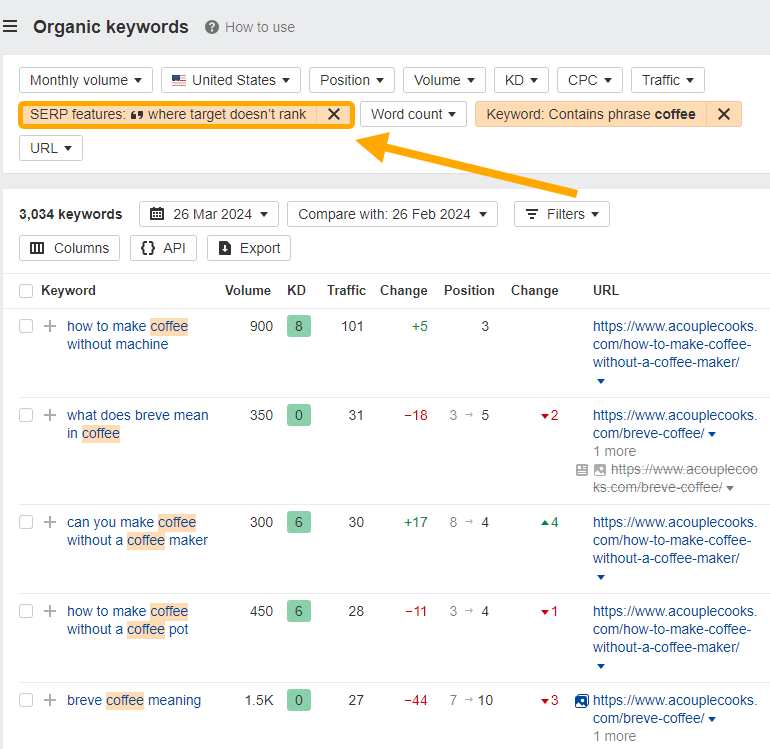This screenshot has height=749, width=770.
Task: Show '1 more' URLs for 'what does breve mean'
Action: point(614,451)
